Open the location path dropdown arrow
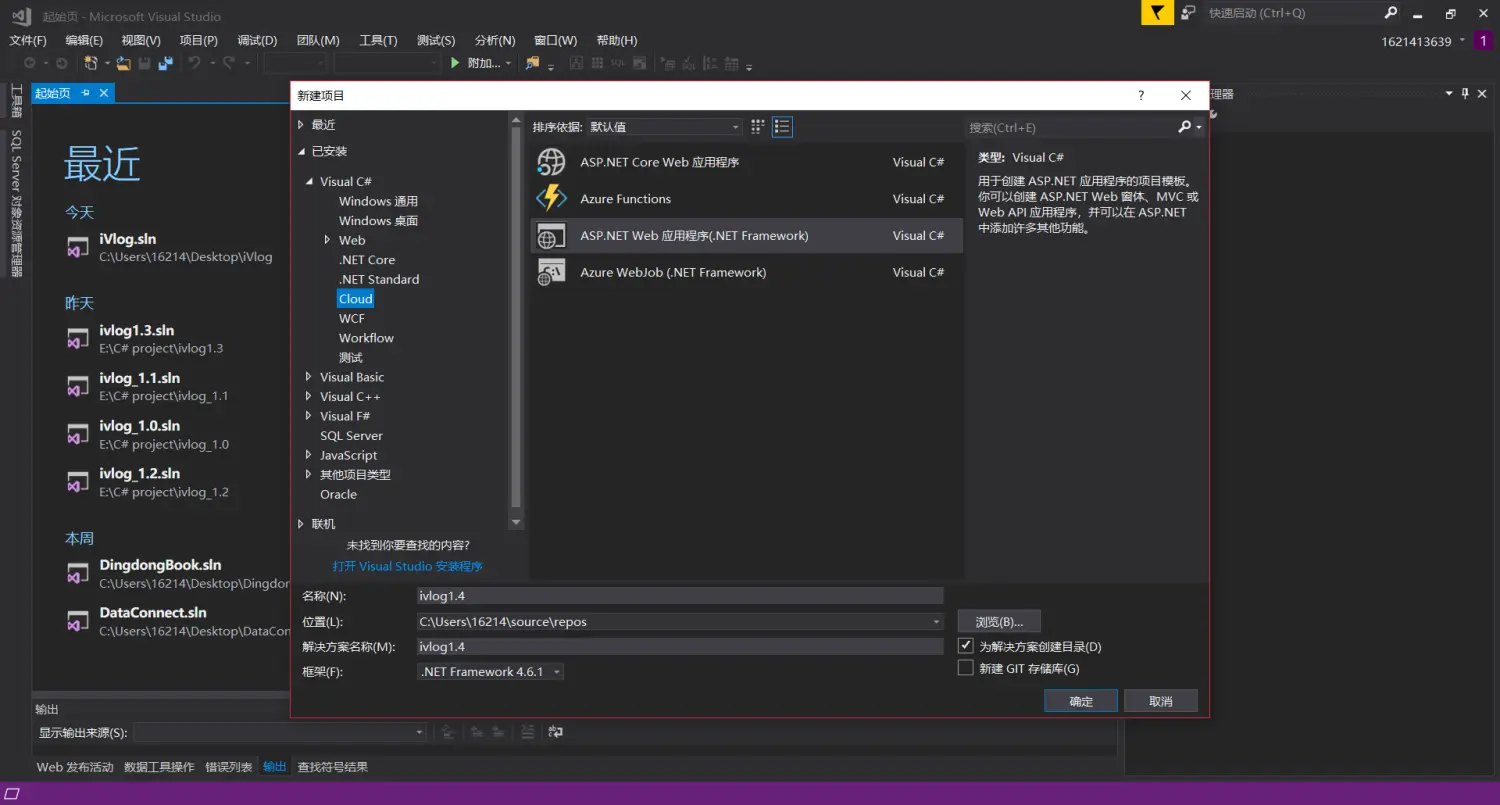Image resolution: width=1500 pixels, height=805 pixels. pos(936,622)
